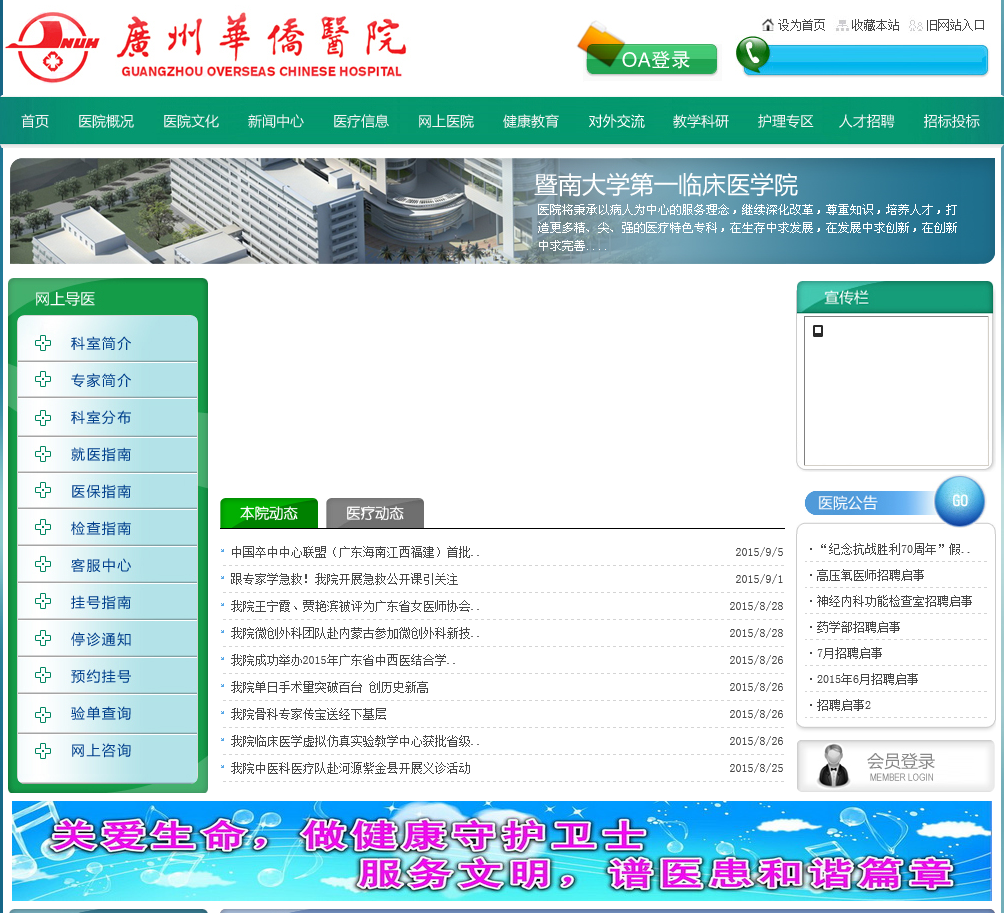This screenshot has height=913, width=1004.
Task: Open news 我院中医科医疗队赴河源 article
Action: pos(351,768)
